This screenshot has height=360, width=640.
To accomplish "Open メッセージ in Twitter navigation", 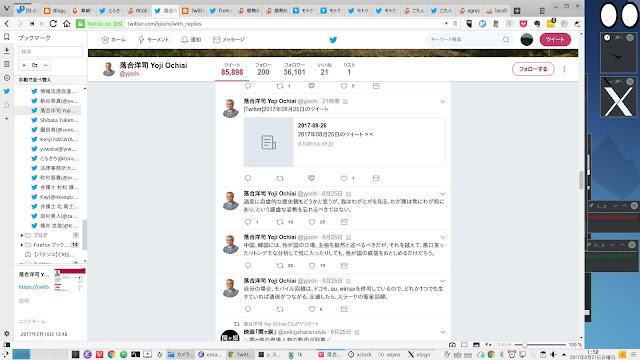I will tap(229, 40).
